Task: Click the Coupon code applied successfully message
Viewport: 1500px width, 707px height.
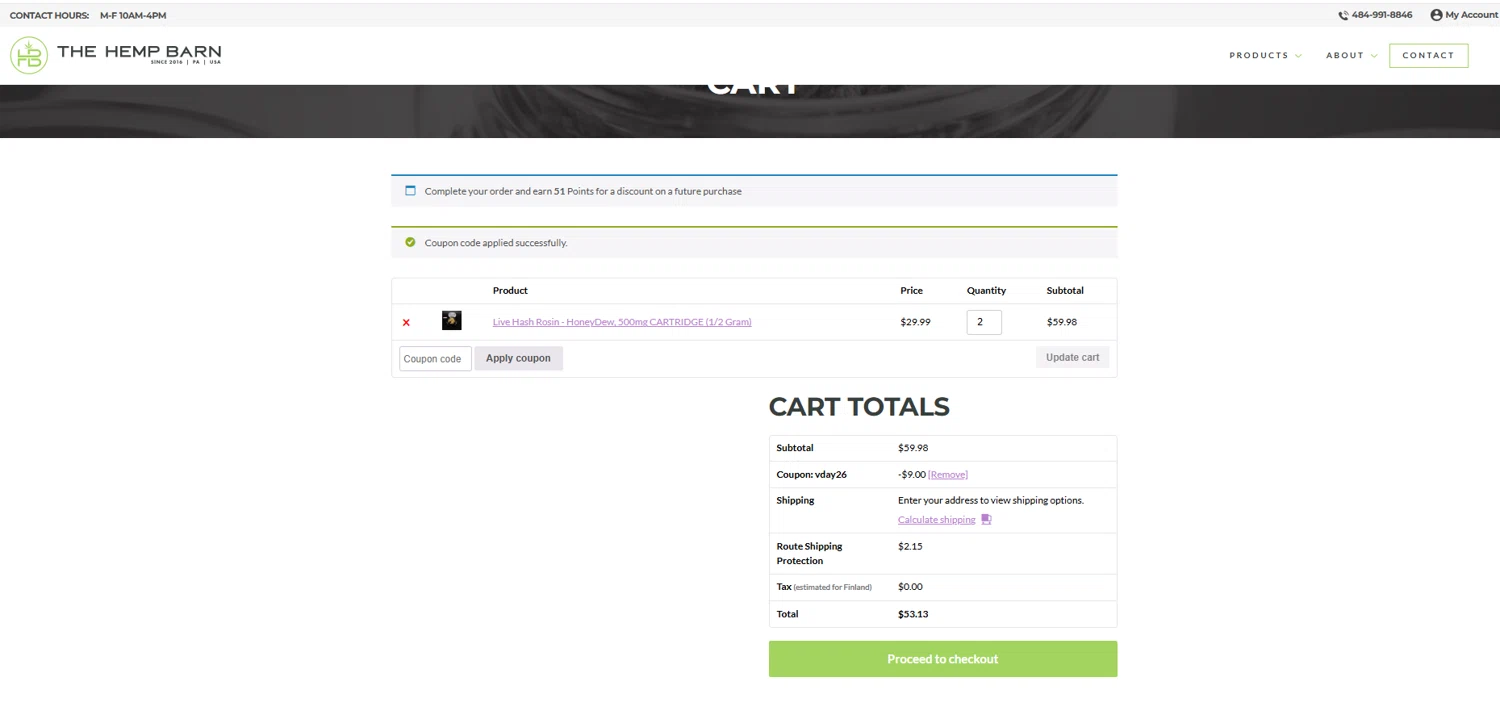Action: pyautogui.click(x=496, y=243)
